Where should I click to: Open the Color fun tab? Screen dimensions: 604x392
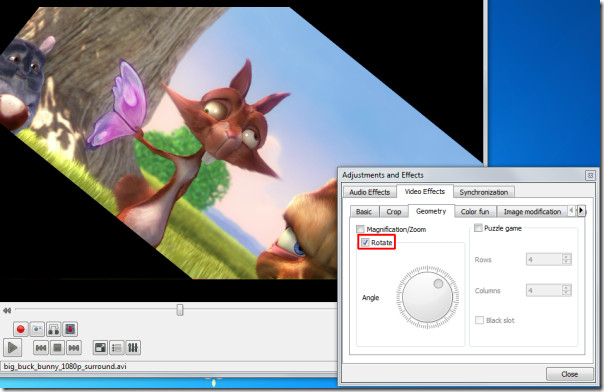tap(475, 212)
